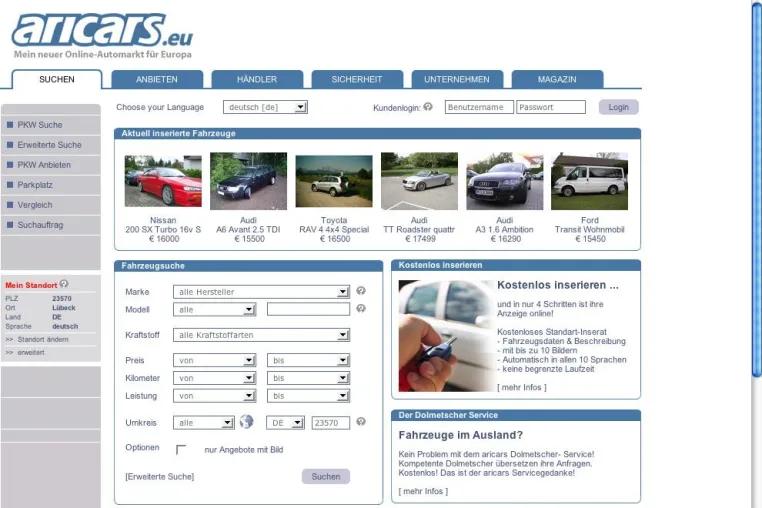Click the erweitert link under Mein Standort
The width and height of the screenshot is (762, 508).
pos(31,352)
